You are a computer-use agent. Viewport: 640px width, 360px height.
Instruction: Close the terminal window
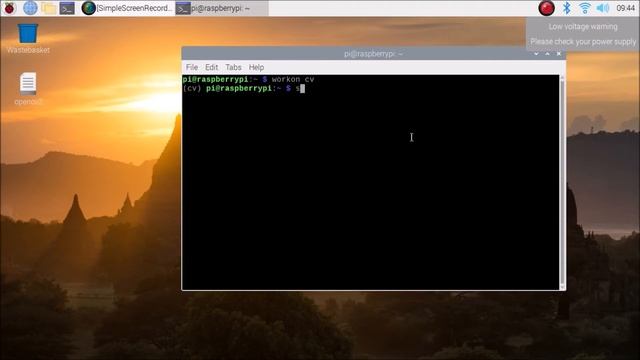pos(559,53)
